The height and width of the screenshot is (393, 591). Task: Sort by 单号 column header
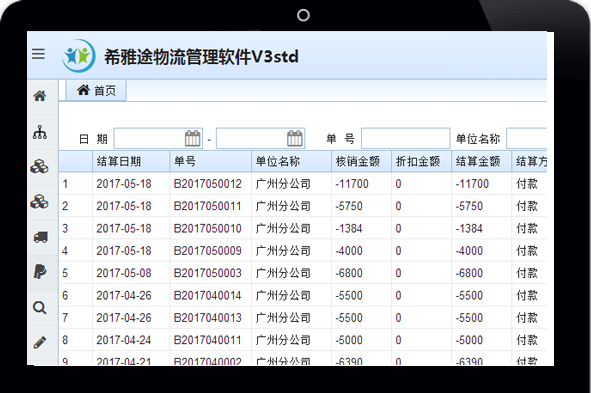[x=211, y=162]
